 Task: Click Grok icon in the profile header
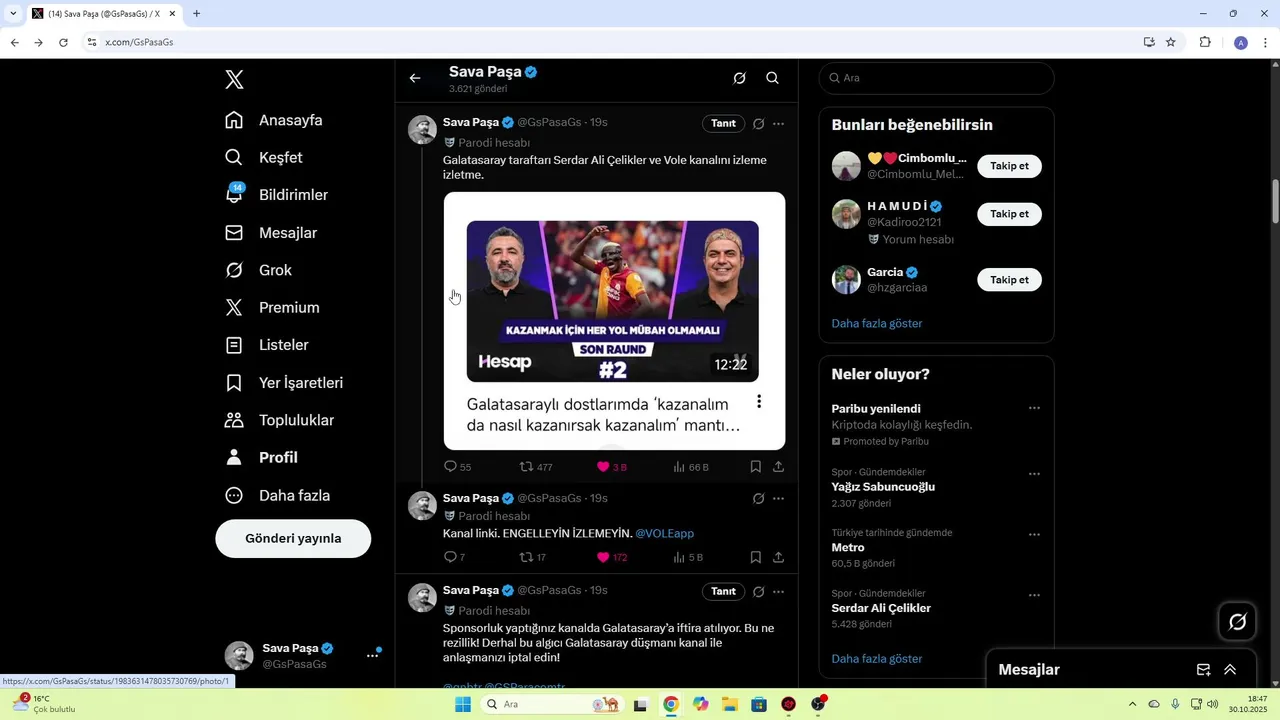point(739,78)
